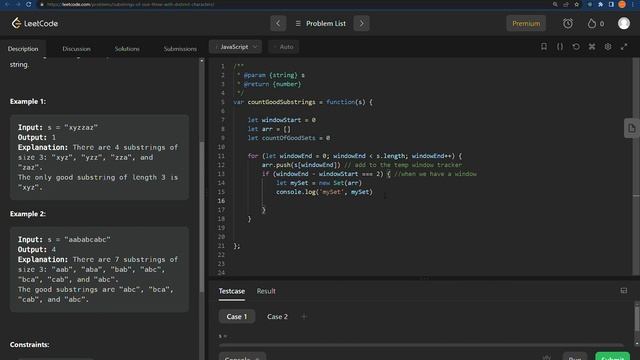Go to the previous problem arrow
Image resolution: width=640 pixels, height=360 pixels.
278,23
